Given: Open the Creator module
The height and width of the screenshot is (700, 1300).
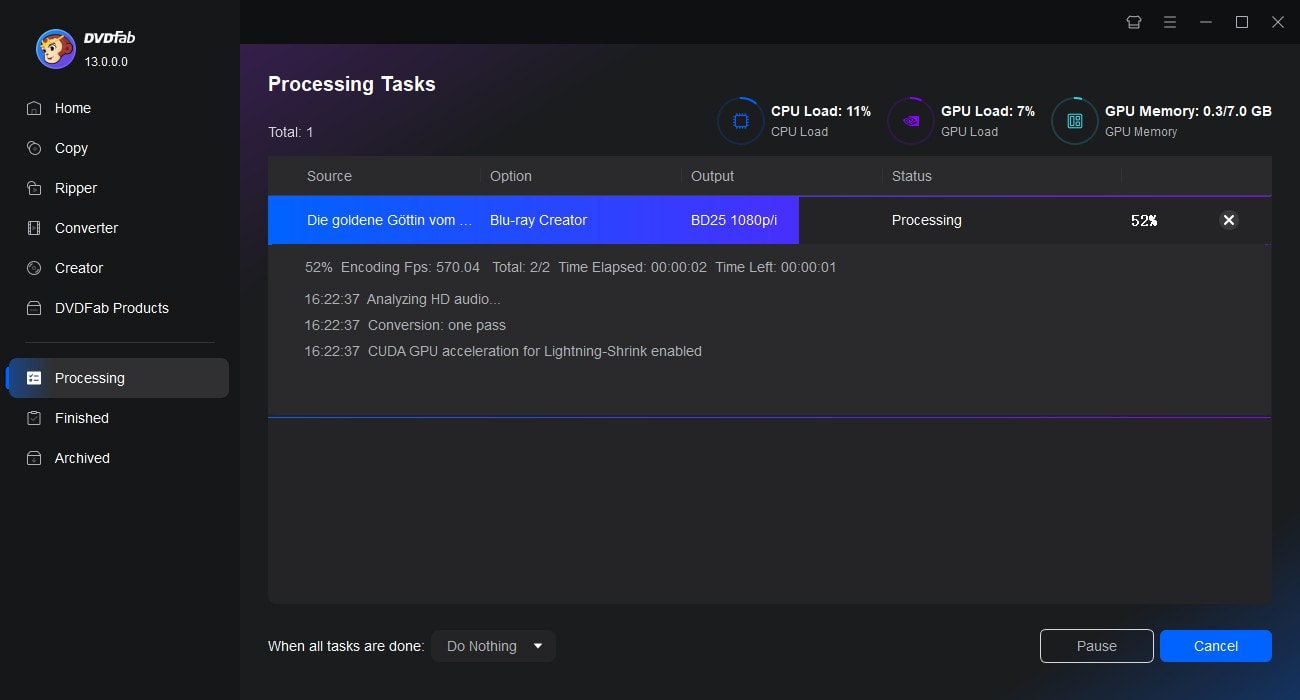Looking at the screenshot, I should coord(77,268).
